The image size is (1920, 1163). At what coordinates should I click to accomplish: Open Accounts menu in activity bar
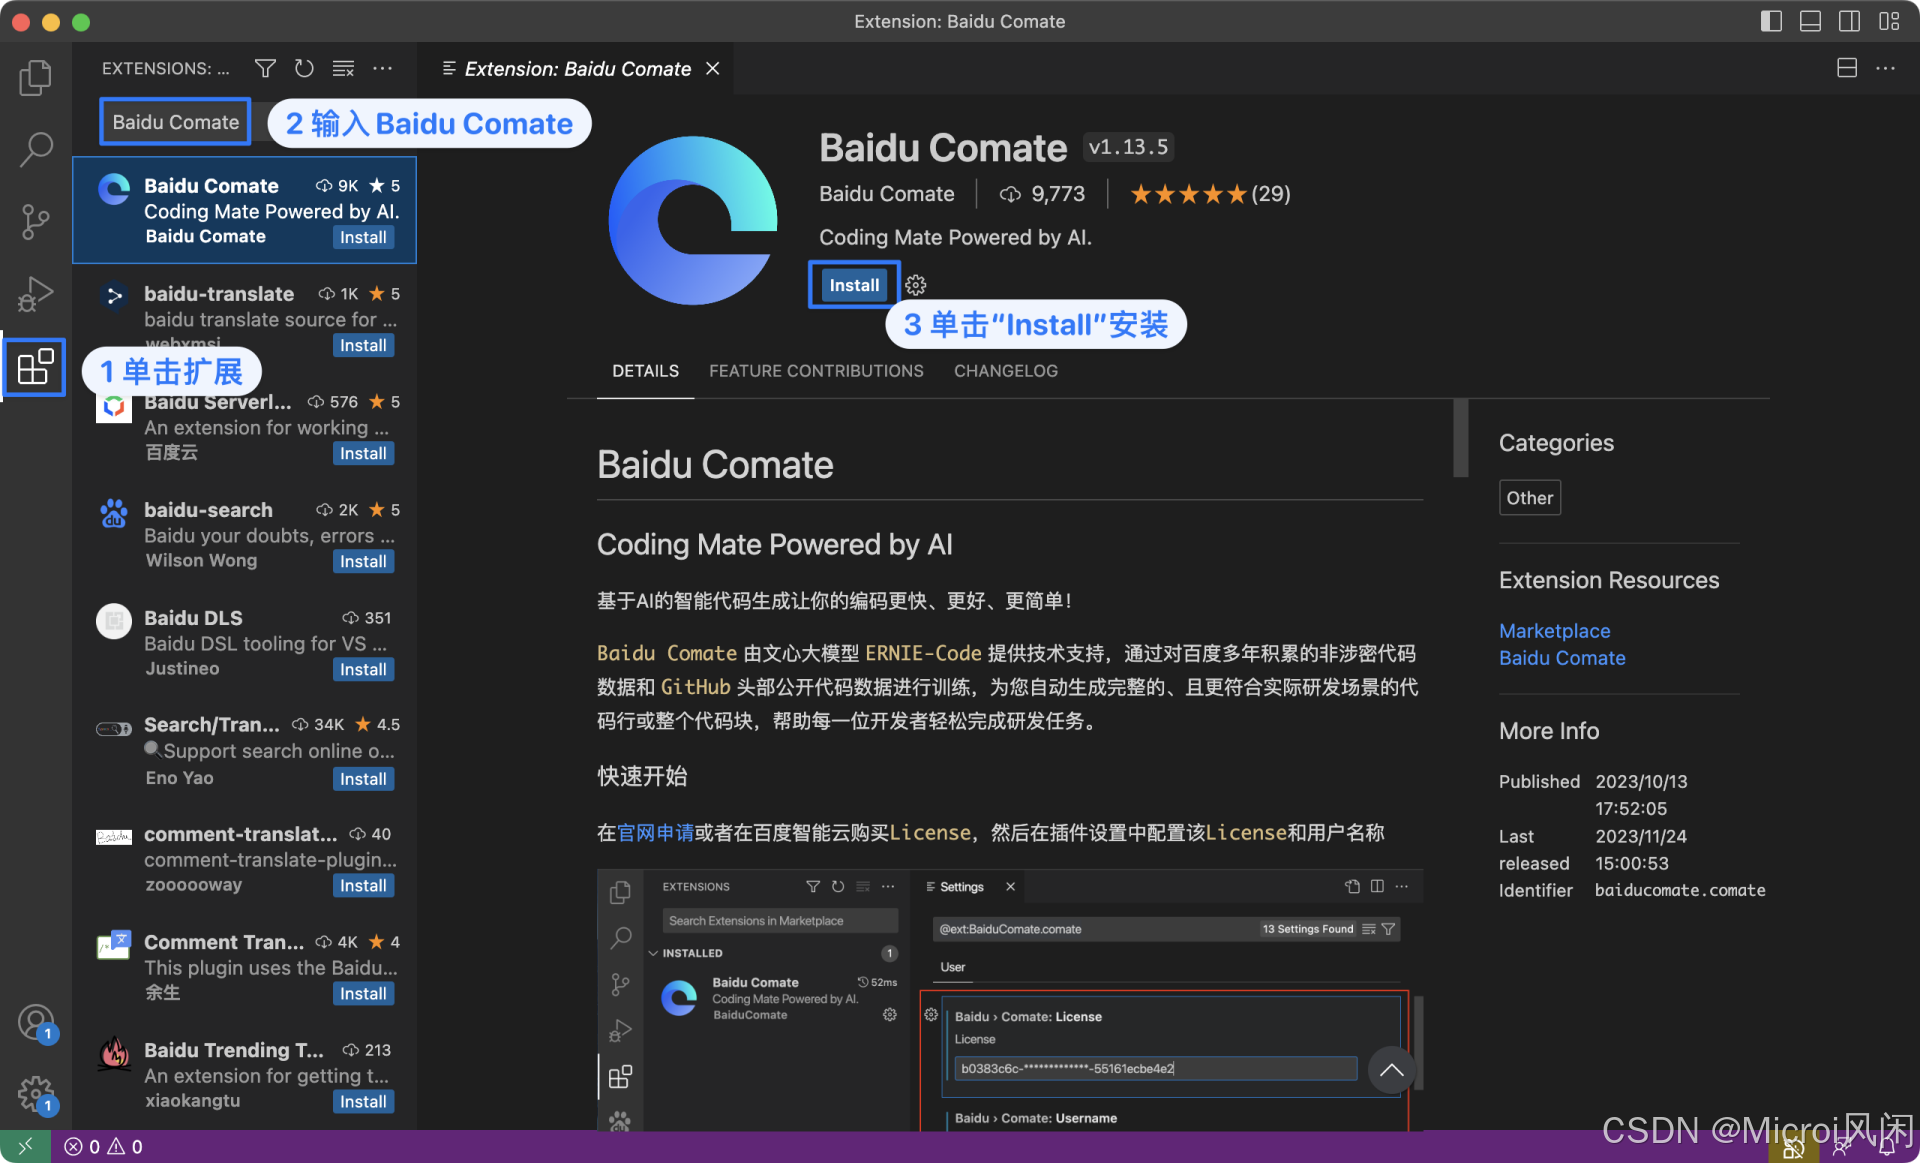tap(35, 1023)
